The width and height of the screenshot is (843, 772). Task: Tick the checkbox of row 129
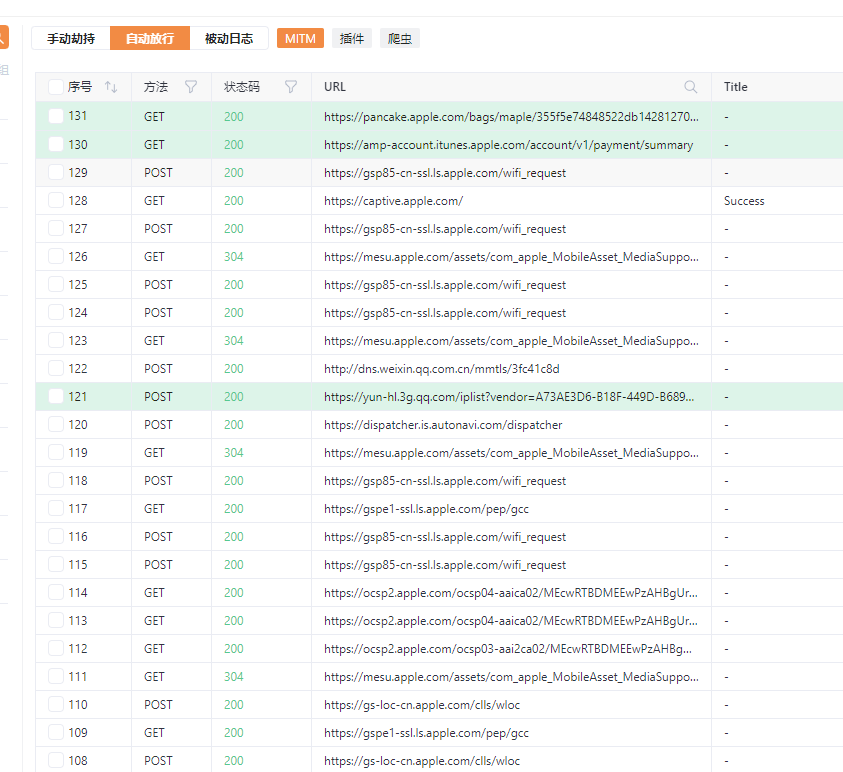coord(56,172)
